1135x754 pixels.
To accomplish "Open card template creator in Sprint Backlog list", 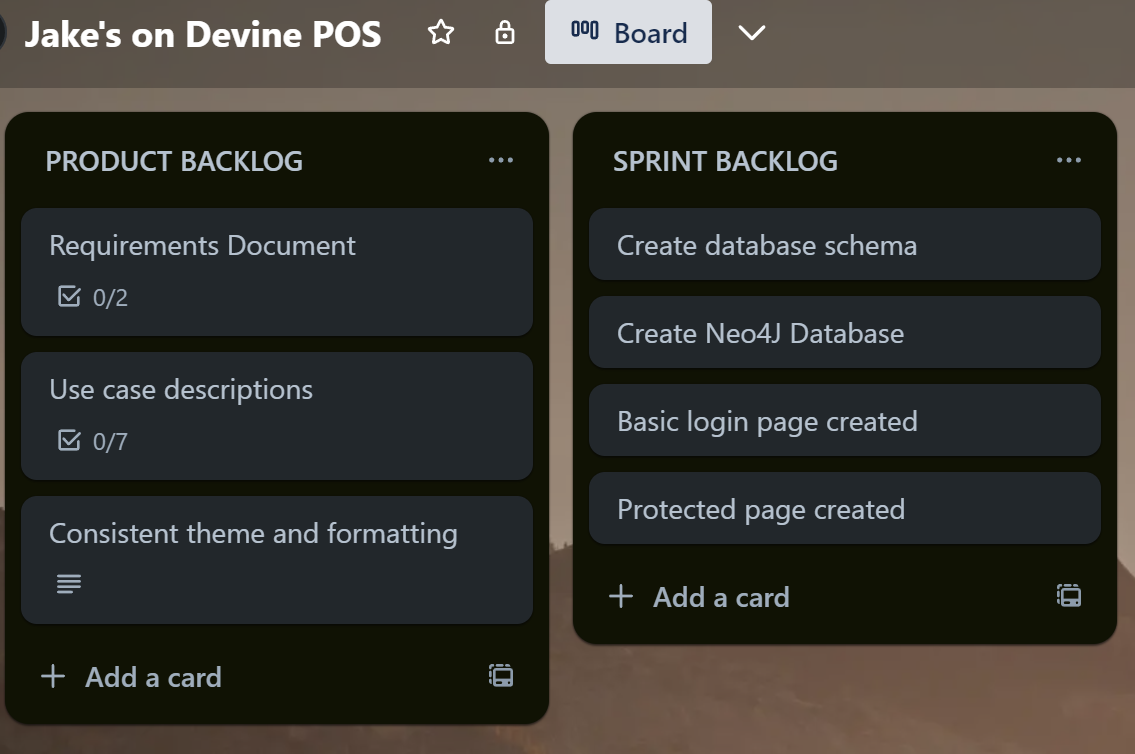I will coord(1069,595).
